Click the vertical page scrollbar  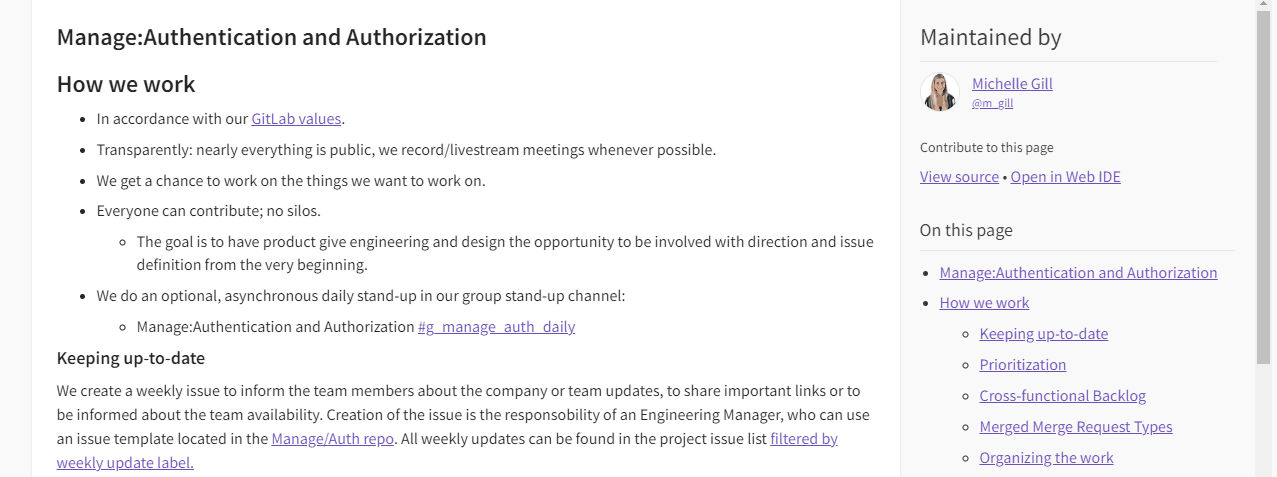click(x=1265, y=200)
